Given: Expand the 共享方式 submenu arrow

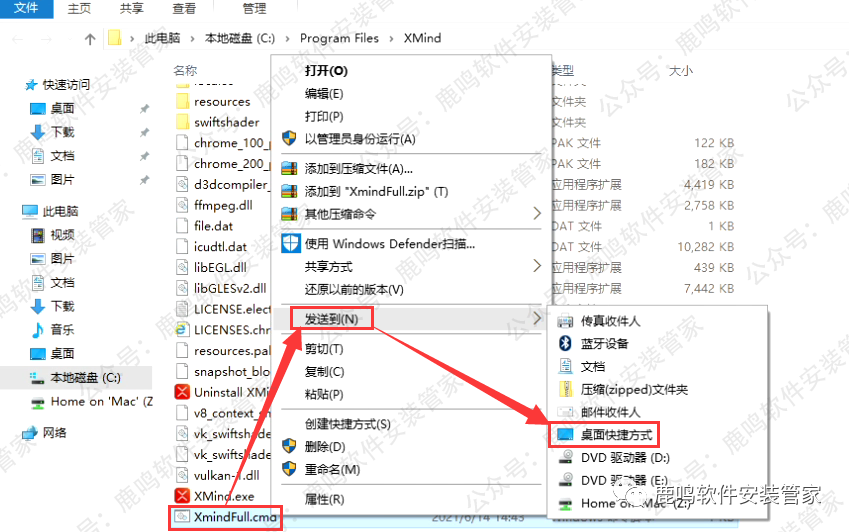Looking at the screenshot, I should pyautogui.click(x=537, y=266).
